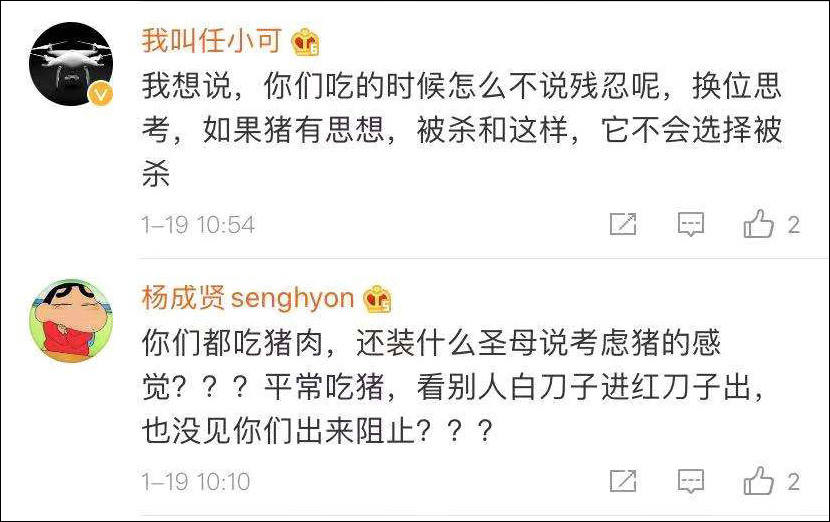Screen dimensions: 830x522
Task: Open the cartoon avatar of 杨成贤 senghyon
Action: tap(69, 320)
